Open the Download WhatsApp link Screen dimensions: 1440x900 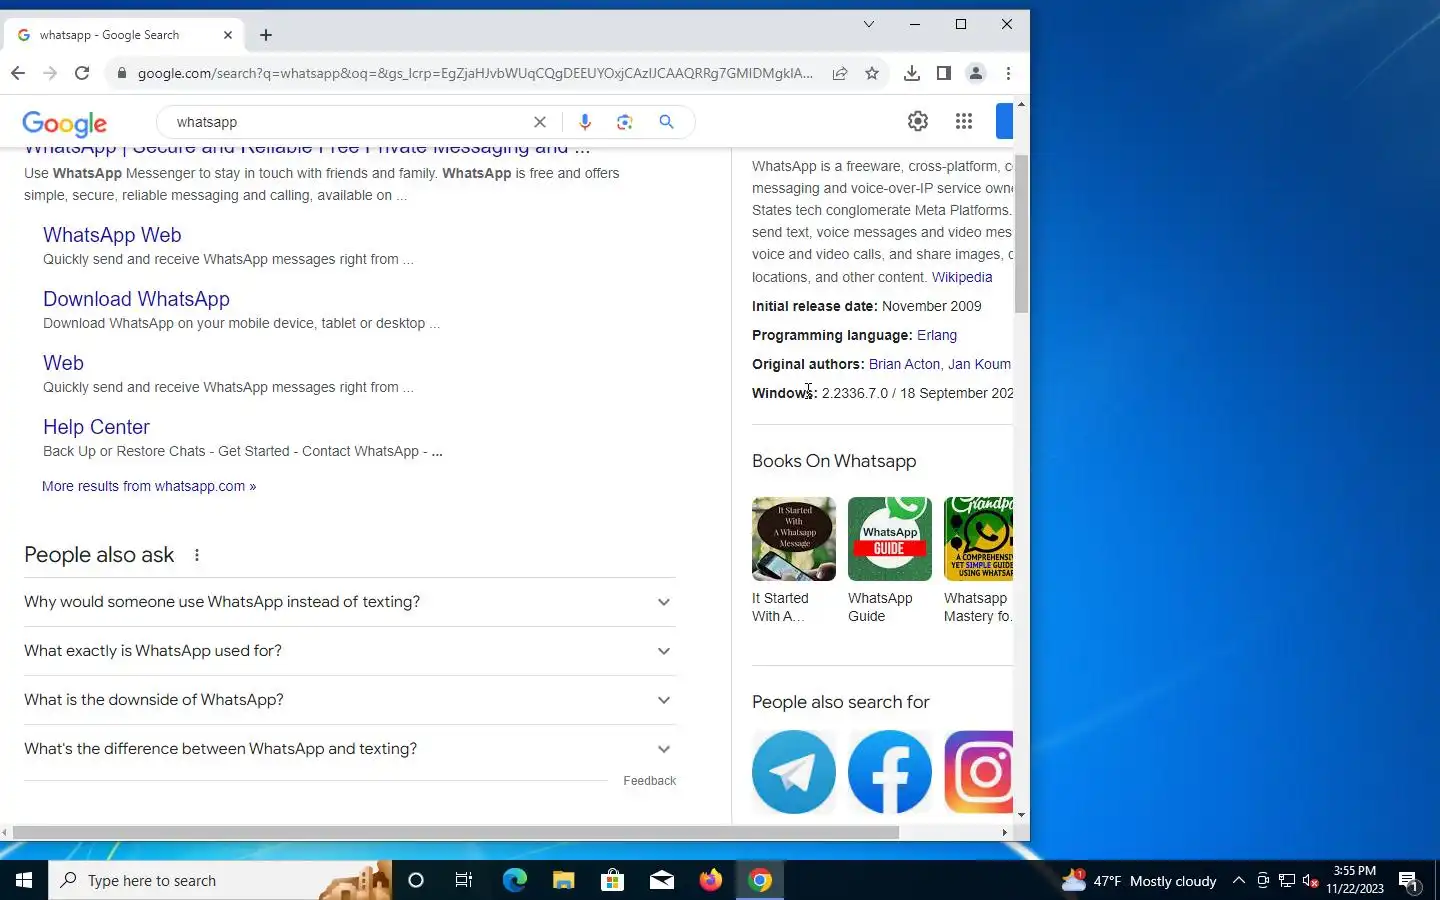coord(136,299)
